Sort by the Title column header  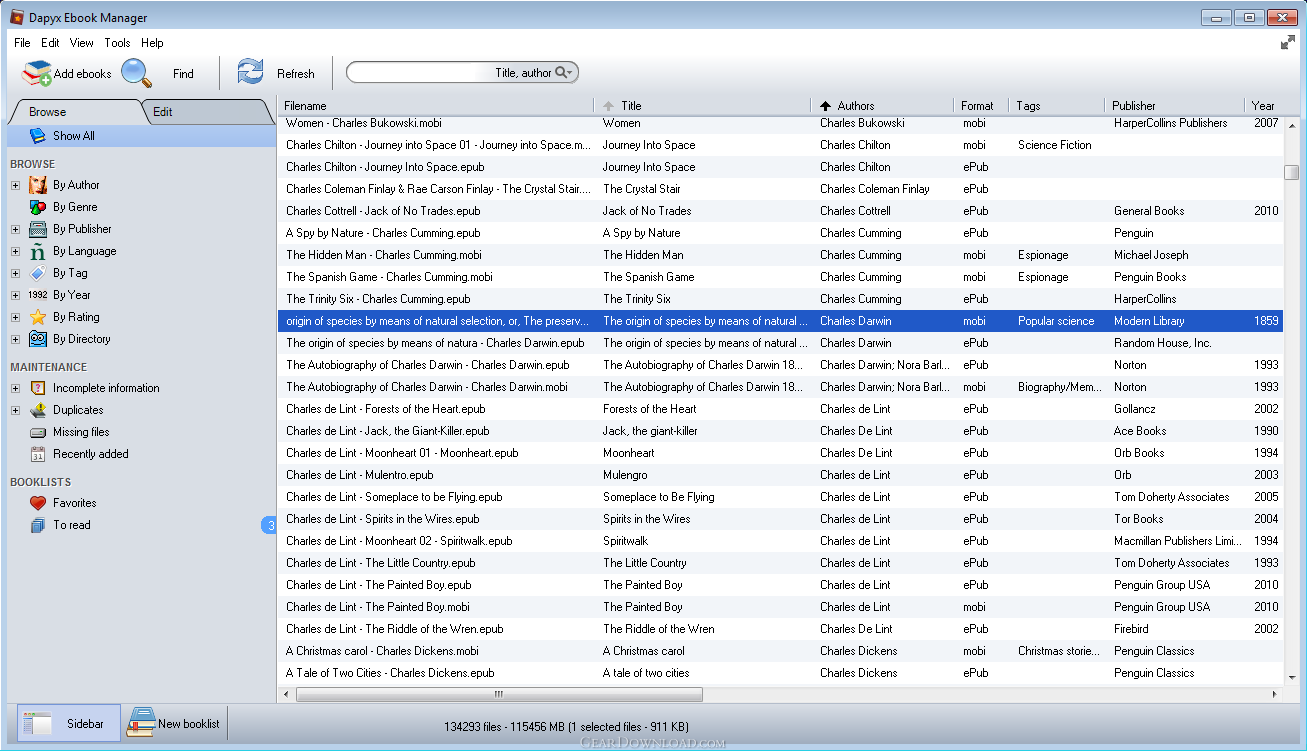pos(703,105)
